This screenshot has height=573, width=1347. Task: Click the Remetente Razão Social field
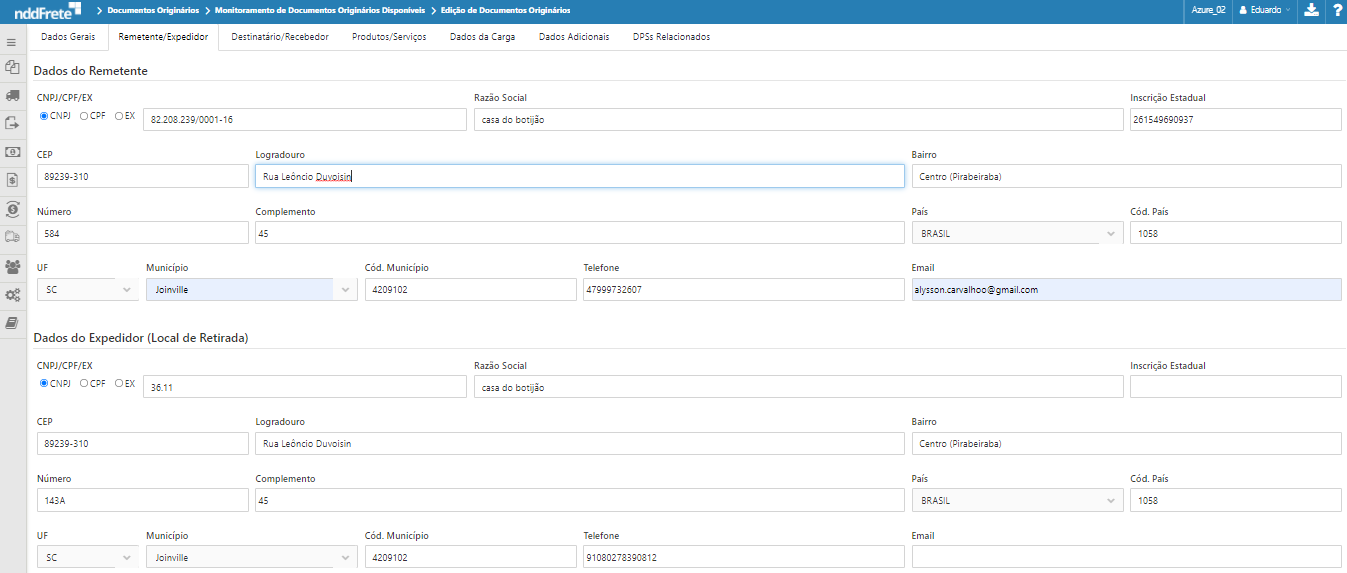[798, 120]
